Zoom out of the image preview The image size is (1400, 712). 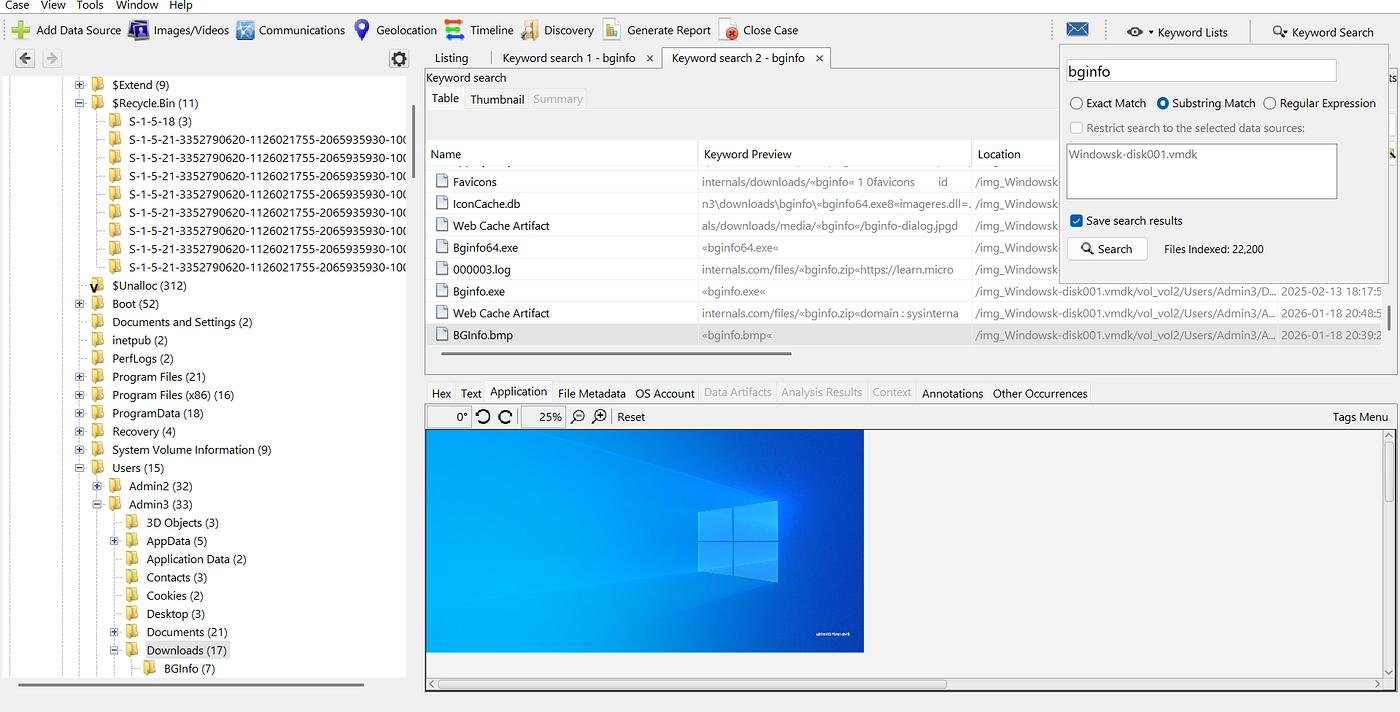pos(578,417)
